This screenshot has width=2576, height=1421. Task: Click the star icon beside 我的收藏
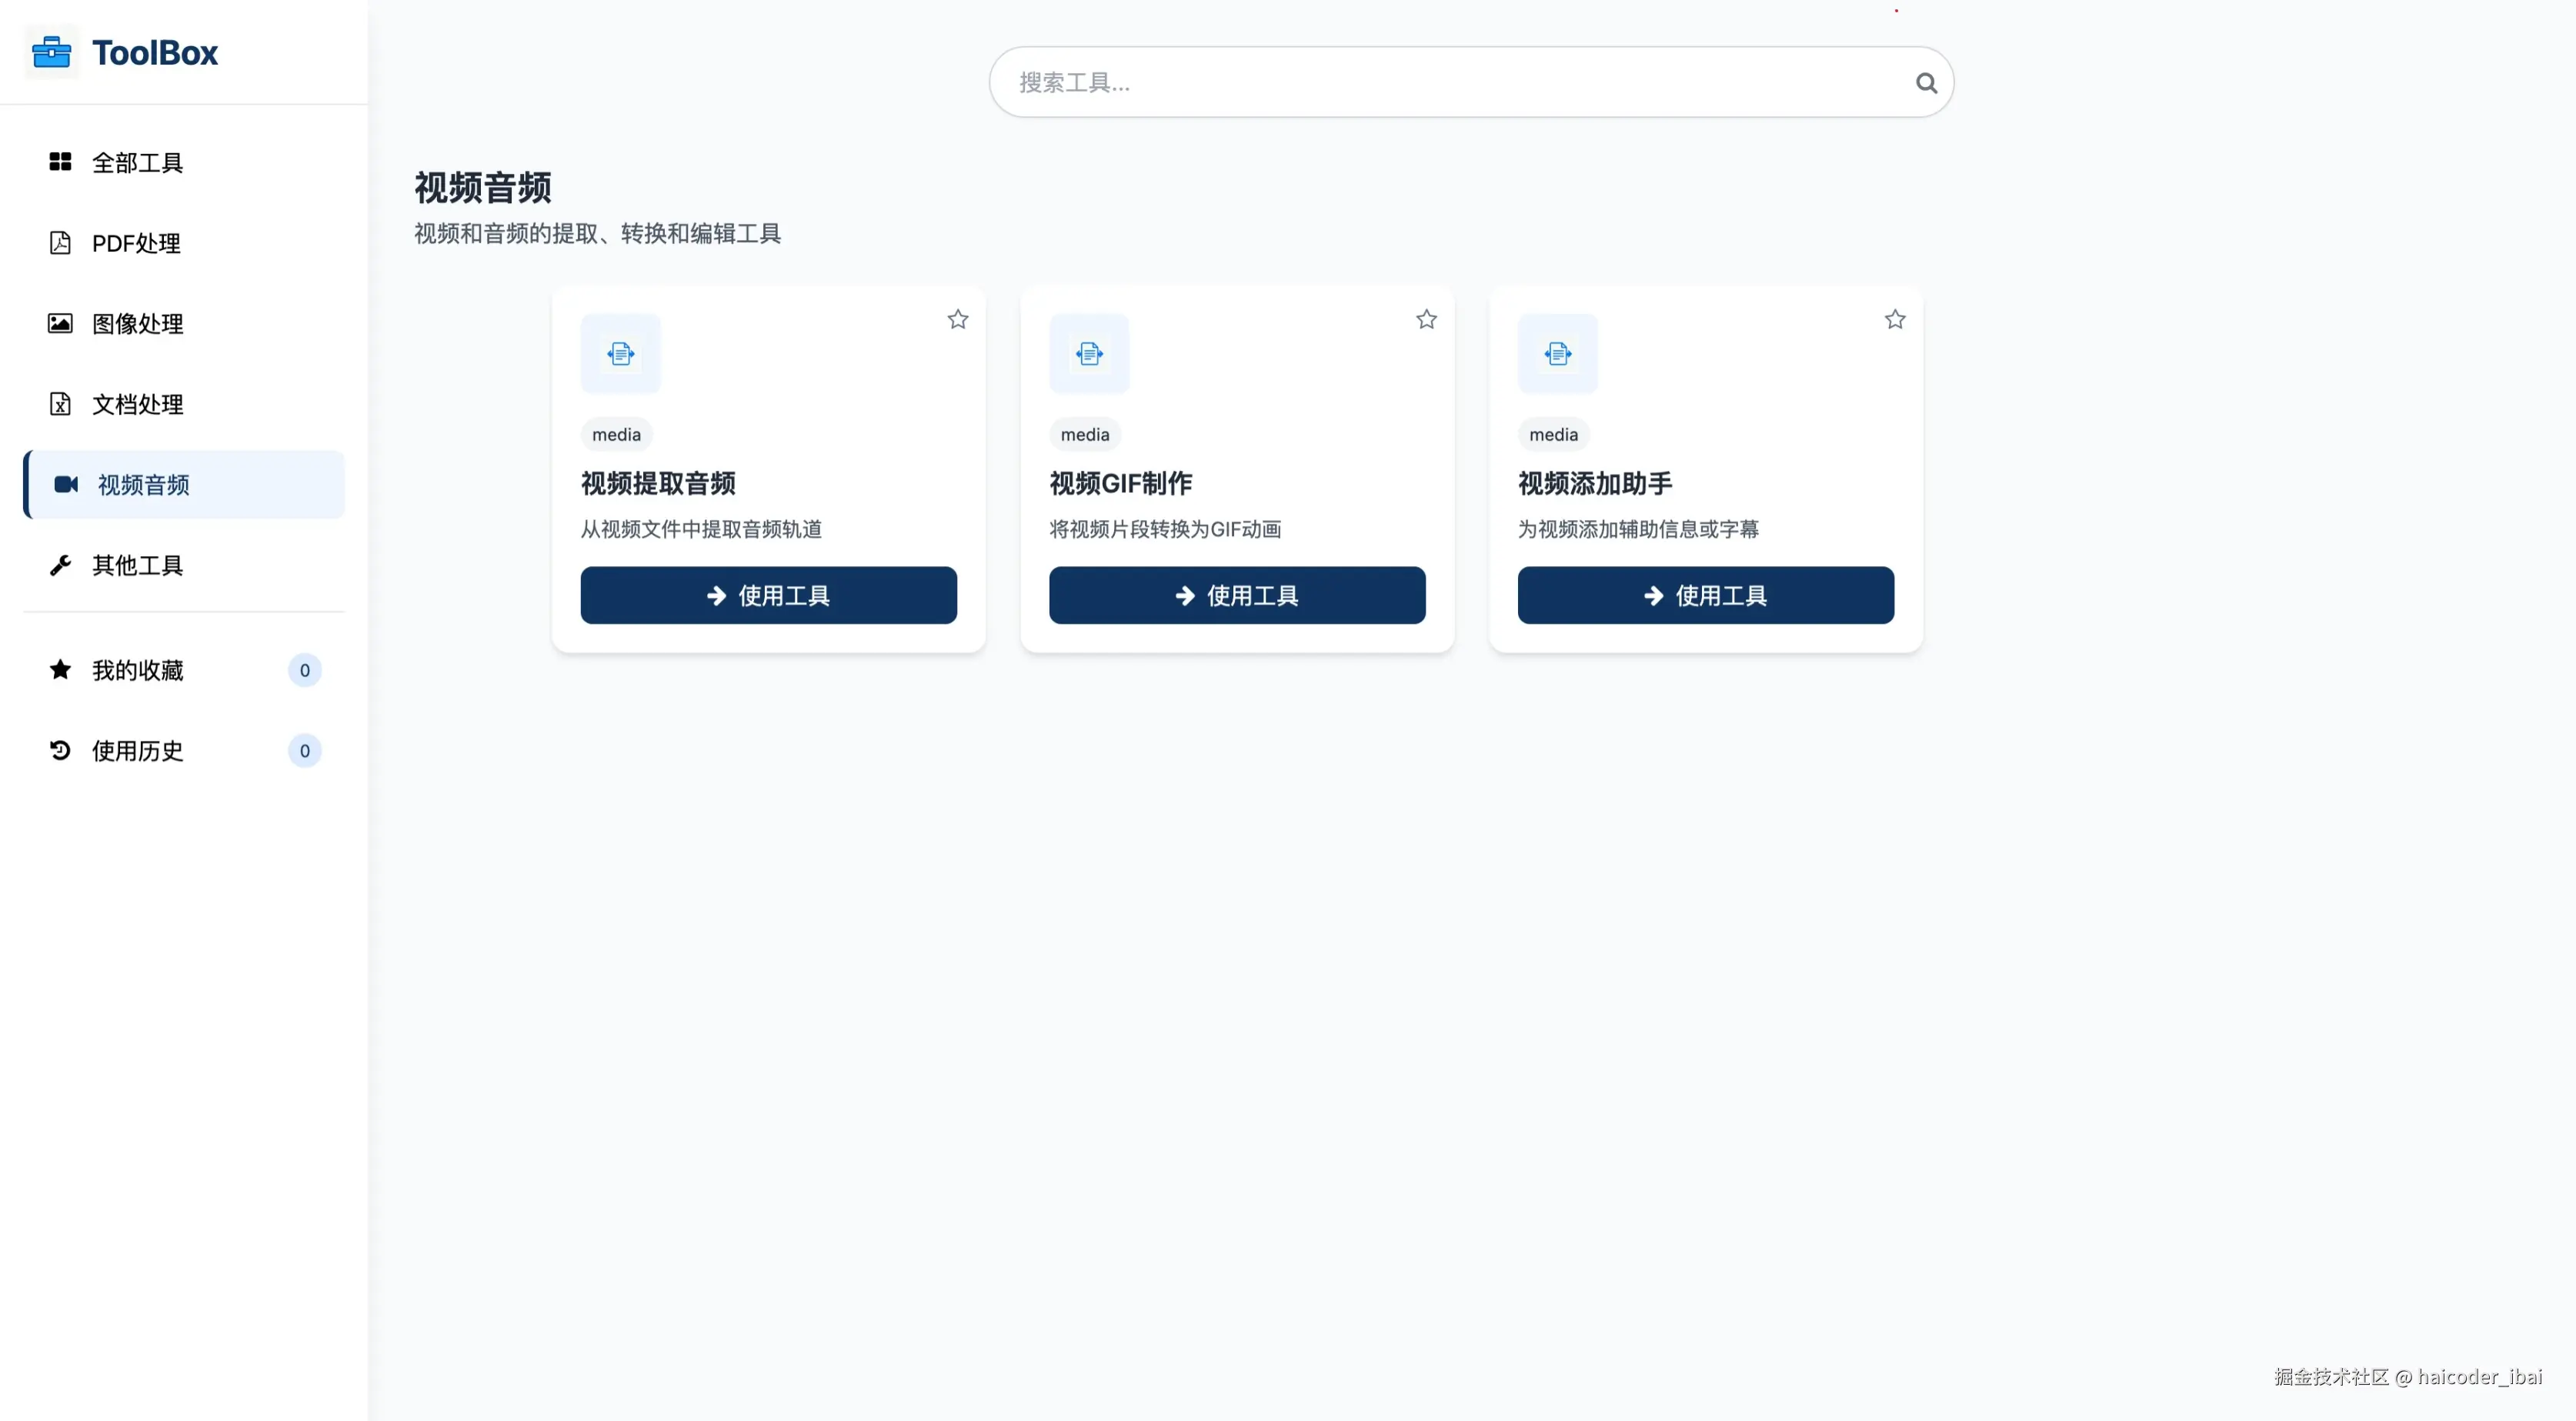60,669
